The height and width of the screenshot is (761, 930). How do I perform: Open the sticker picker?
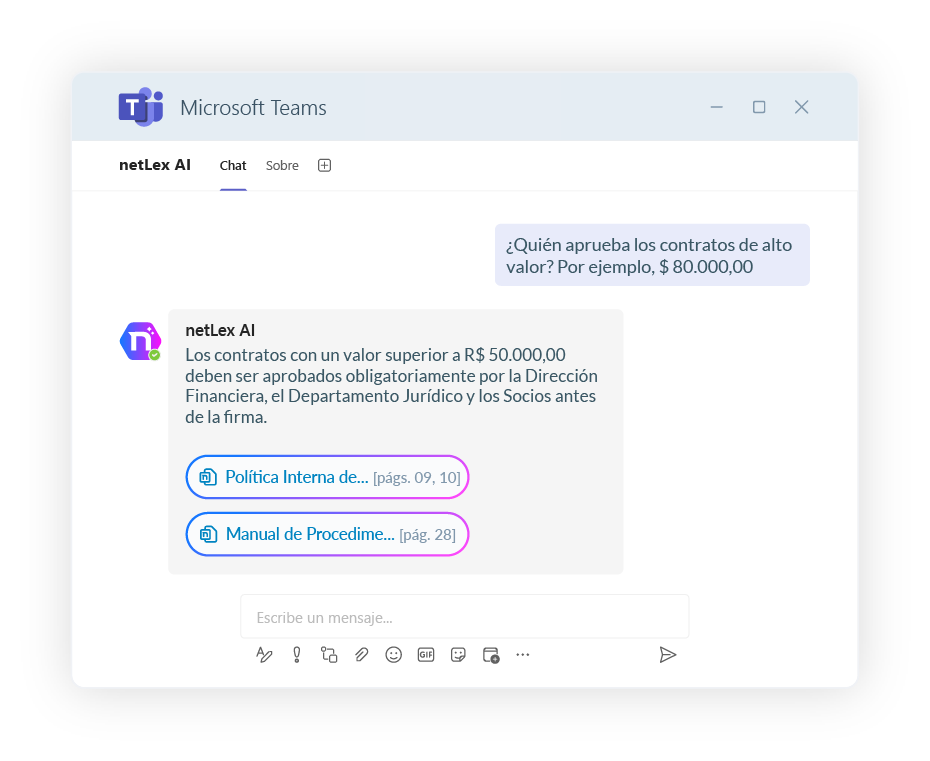(458, 655)
